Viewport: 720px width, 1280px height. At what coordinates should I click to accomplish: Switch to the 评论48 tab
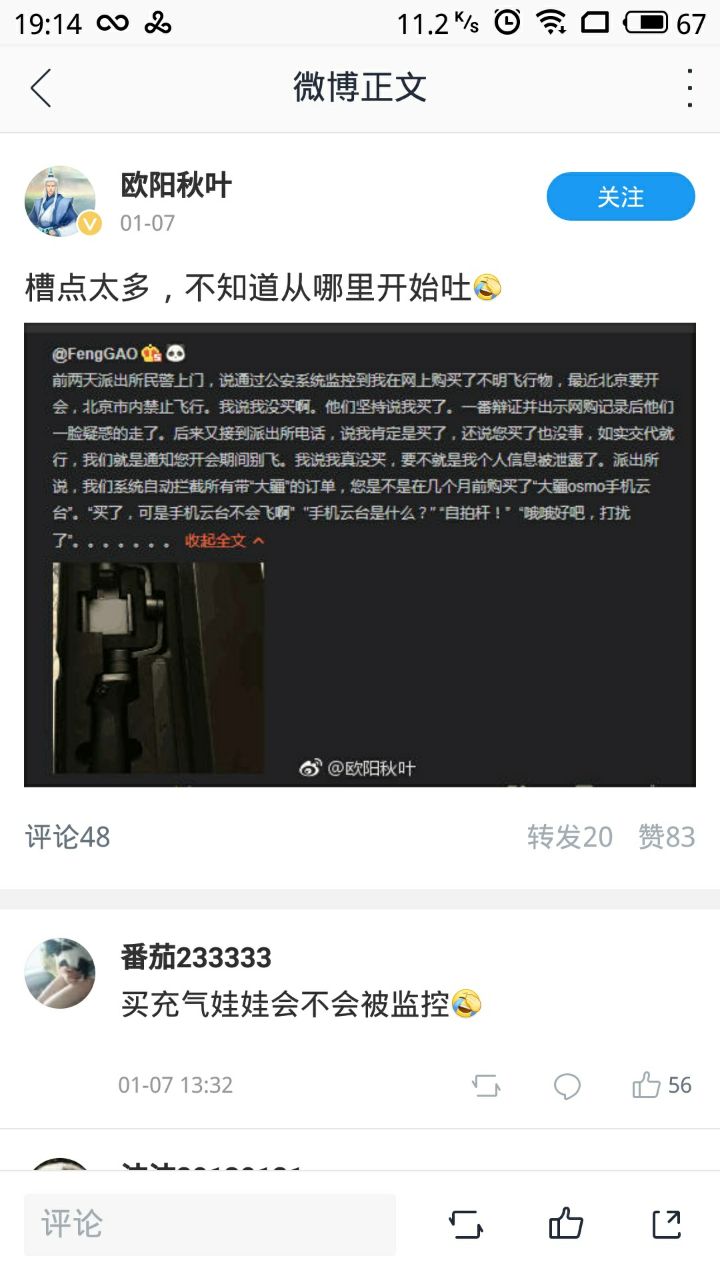click(67, 837)
